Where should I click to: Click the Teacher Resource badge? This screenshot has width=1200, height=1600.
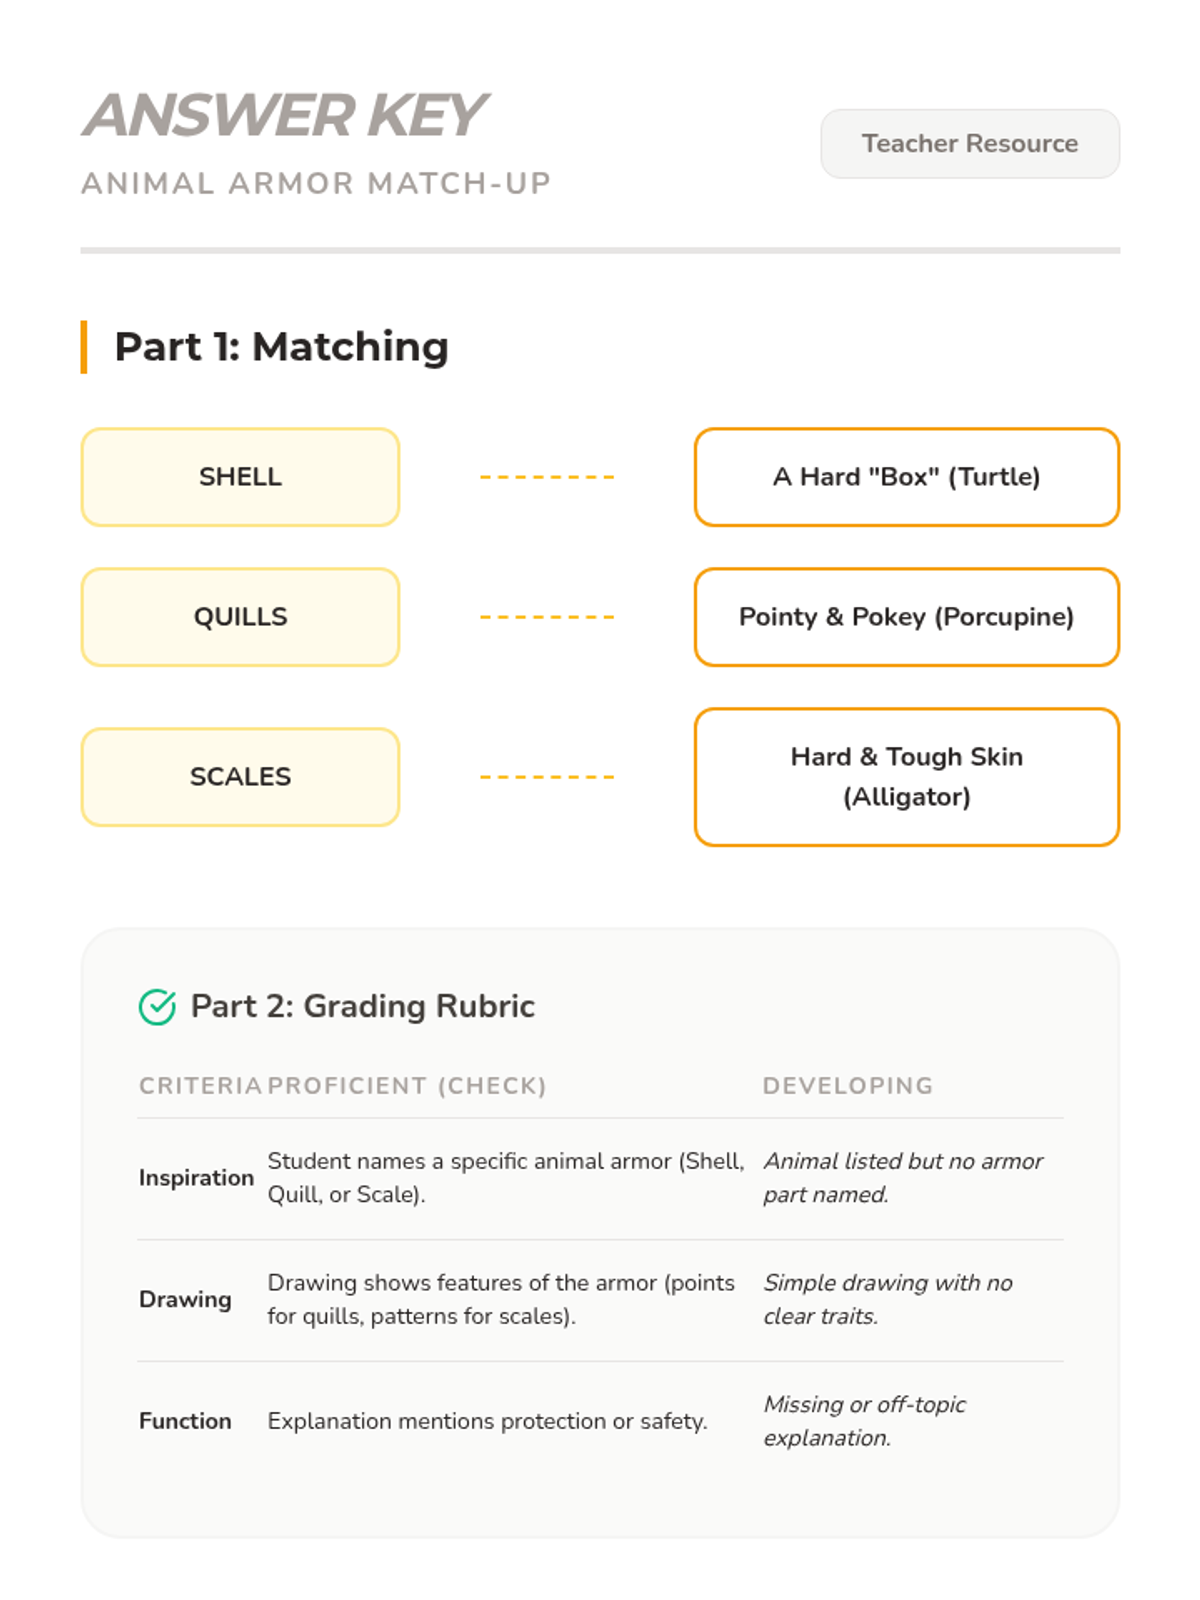tap(970, 144)
